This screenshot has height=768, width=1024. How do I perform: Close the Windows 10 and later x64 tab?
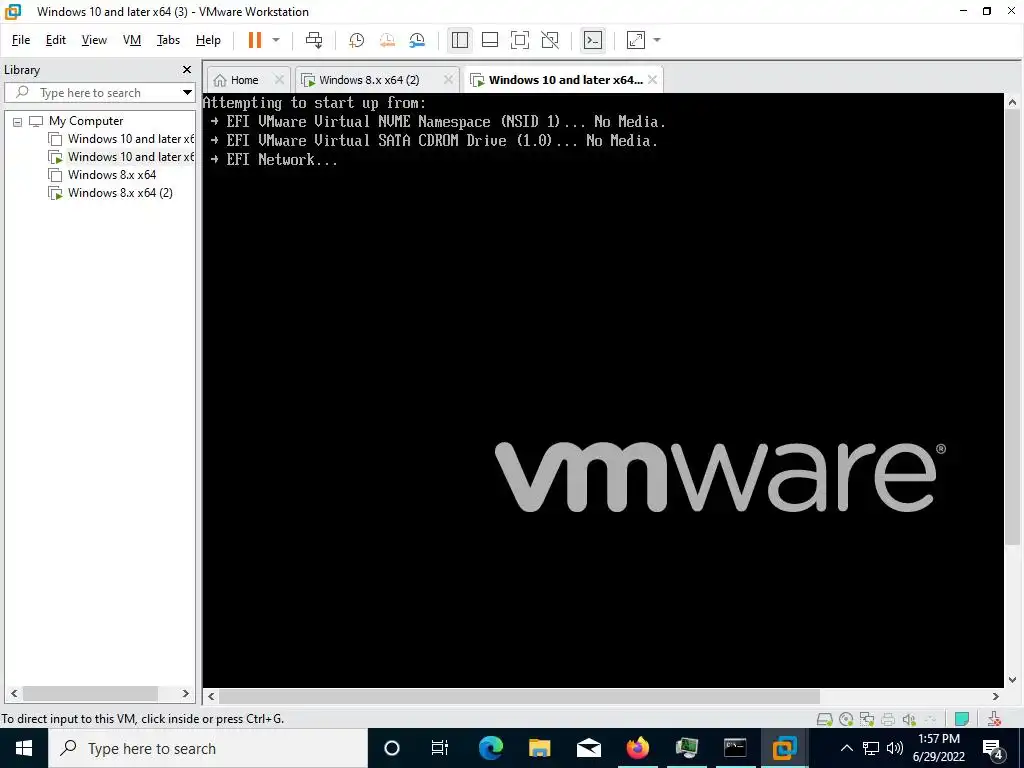point(652,80)
